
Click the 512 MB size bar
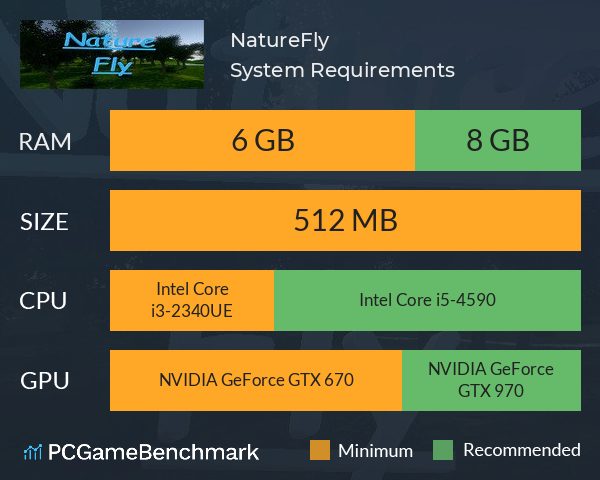345,220
